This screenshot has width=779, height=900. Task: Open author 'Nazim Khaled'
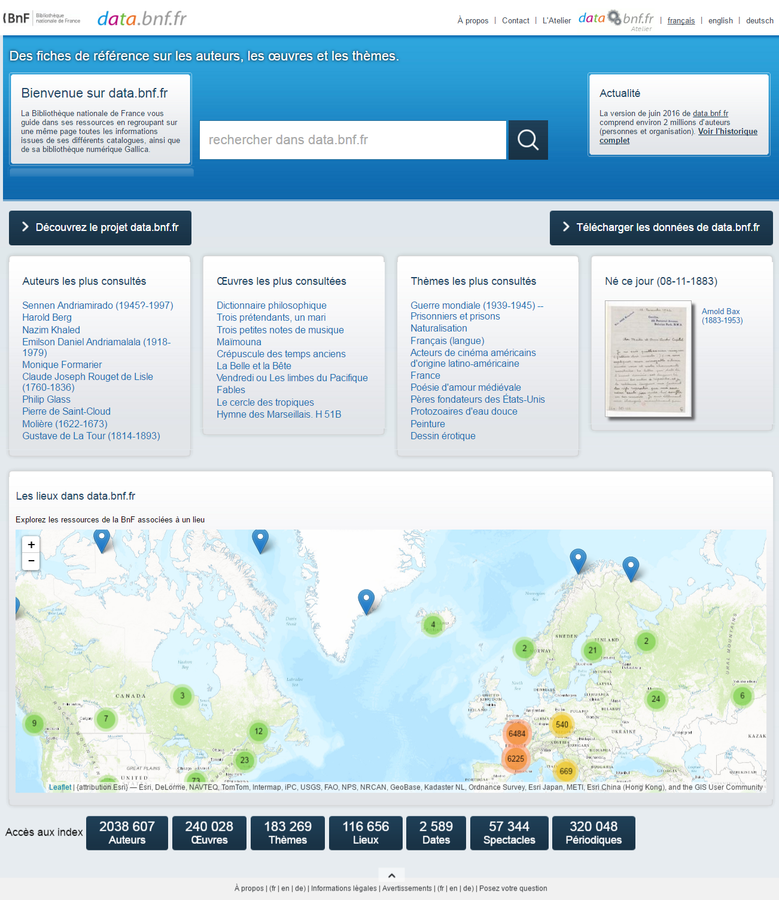click(x=51, y=330)
